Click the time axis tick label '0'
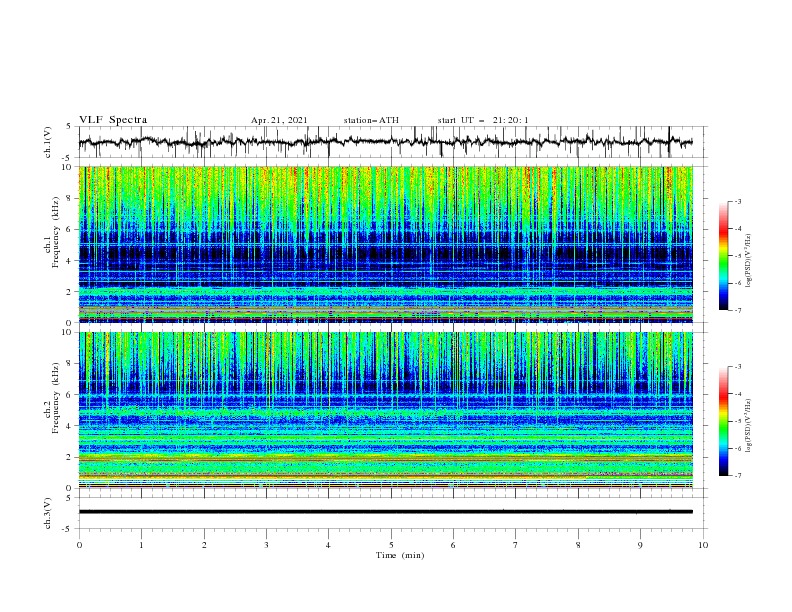Screen dimensions: 792x612 pos(79,545)
